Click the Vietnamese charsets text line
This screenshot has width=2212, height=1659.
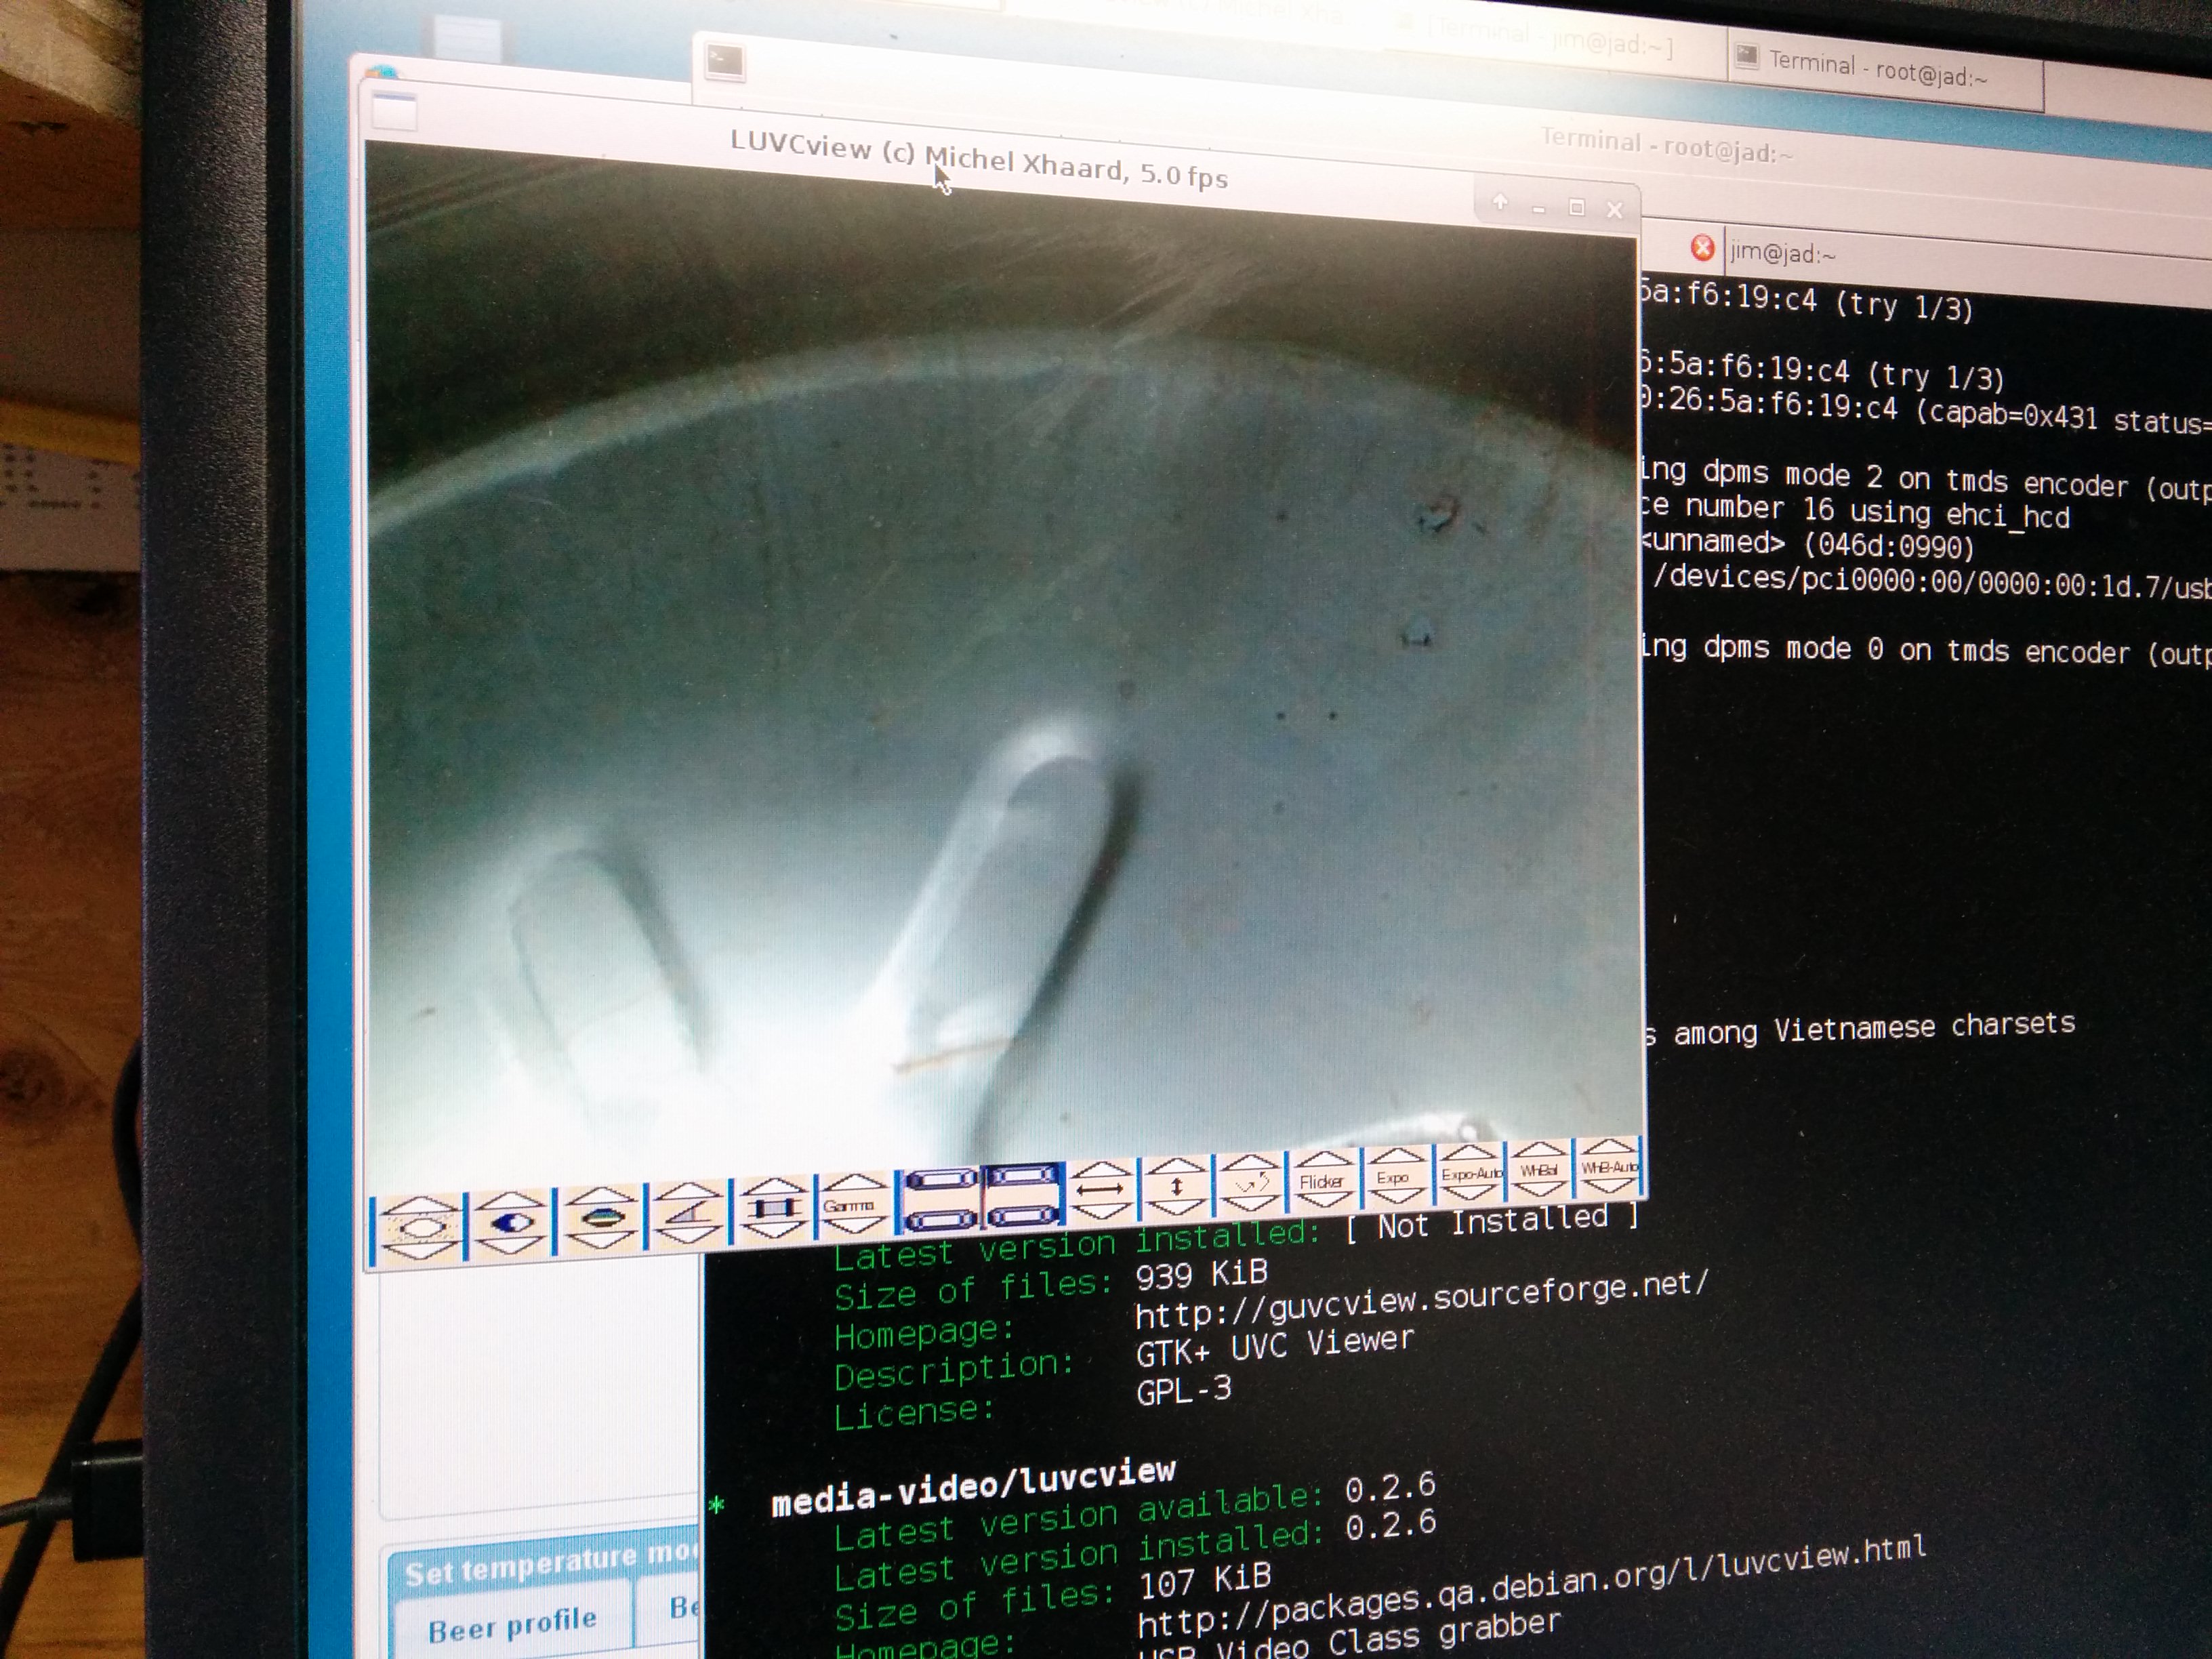click(1862, 1029)
